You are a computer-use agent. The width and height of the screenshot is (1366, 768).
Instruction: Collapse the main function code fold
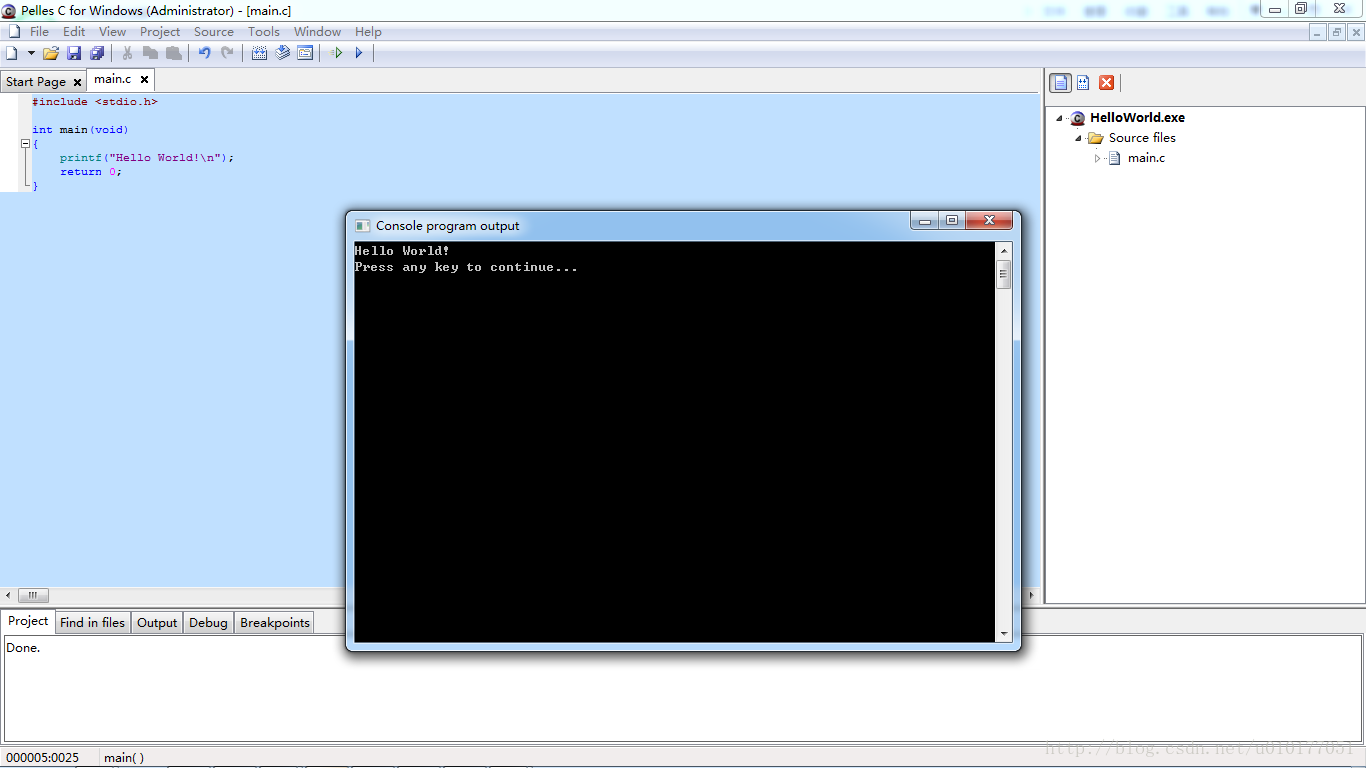coord(25,144)
